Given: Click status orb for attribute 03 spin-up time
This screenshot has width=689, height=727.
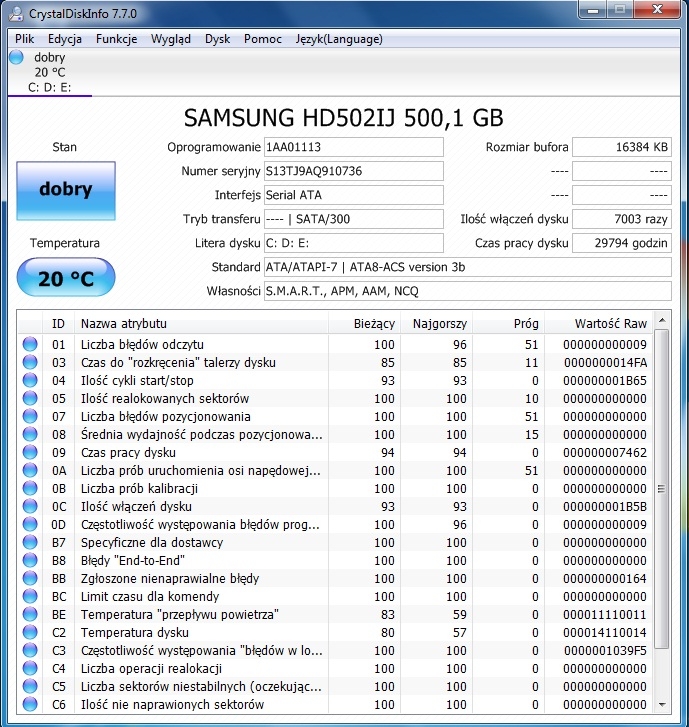Looking at the screenshot, I should pos(30,362).
